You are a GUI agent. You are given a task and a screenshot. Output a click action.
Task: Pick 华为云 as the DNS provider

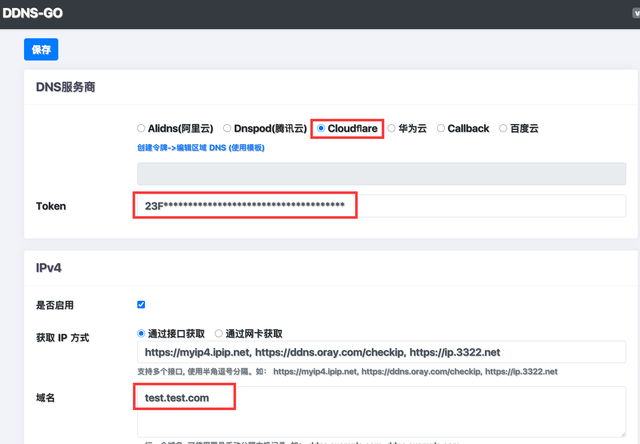coord(392,129)
